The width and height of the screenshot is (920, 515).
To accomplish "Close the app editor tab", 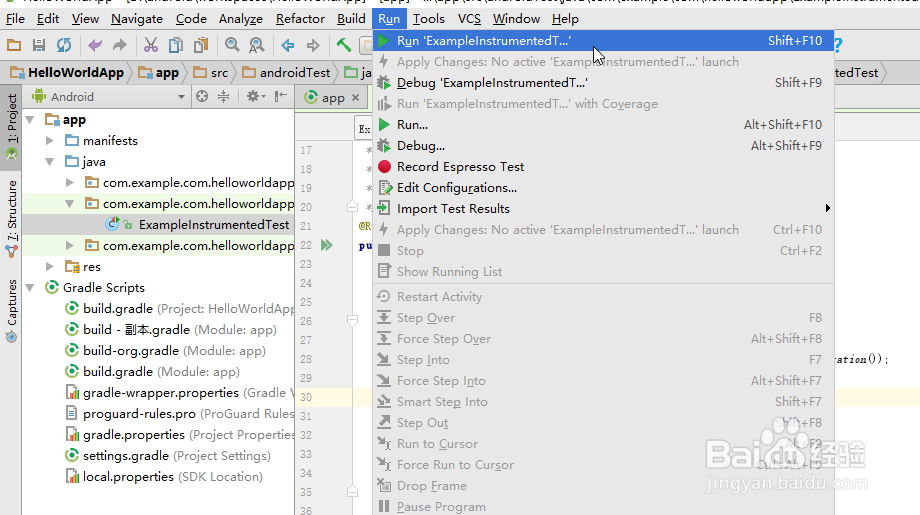I will 355,97.
